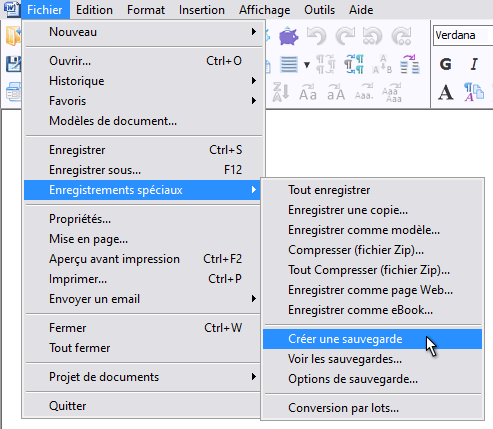Click the Verdana font name field
Viewport: 493px width, 429px height.
click(x=463, y=35)
